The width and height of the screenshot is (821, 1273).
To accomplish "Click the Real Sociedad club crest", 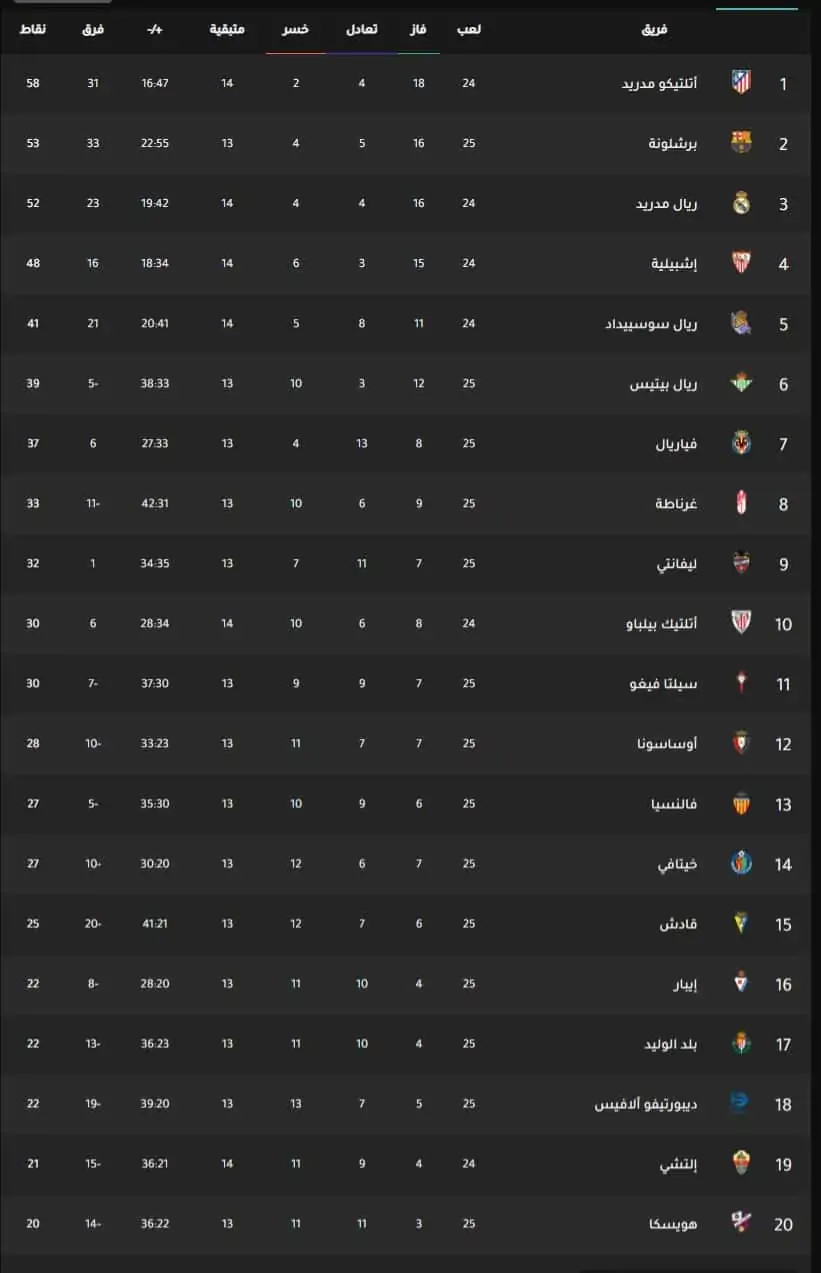I will point(740,323).
